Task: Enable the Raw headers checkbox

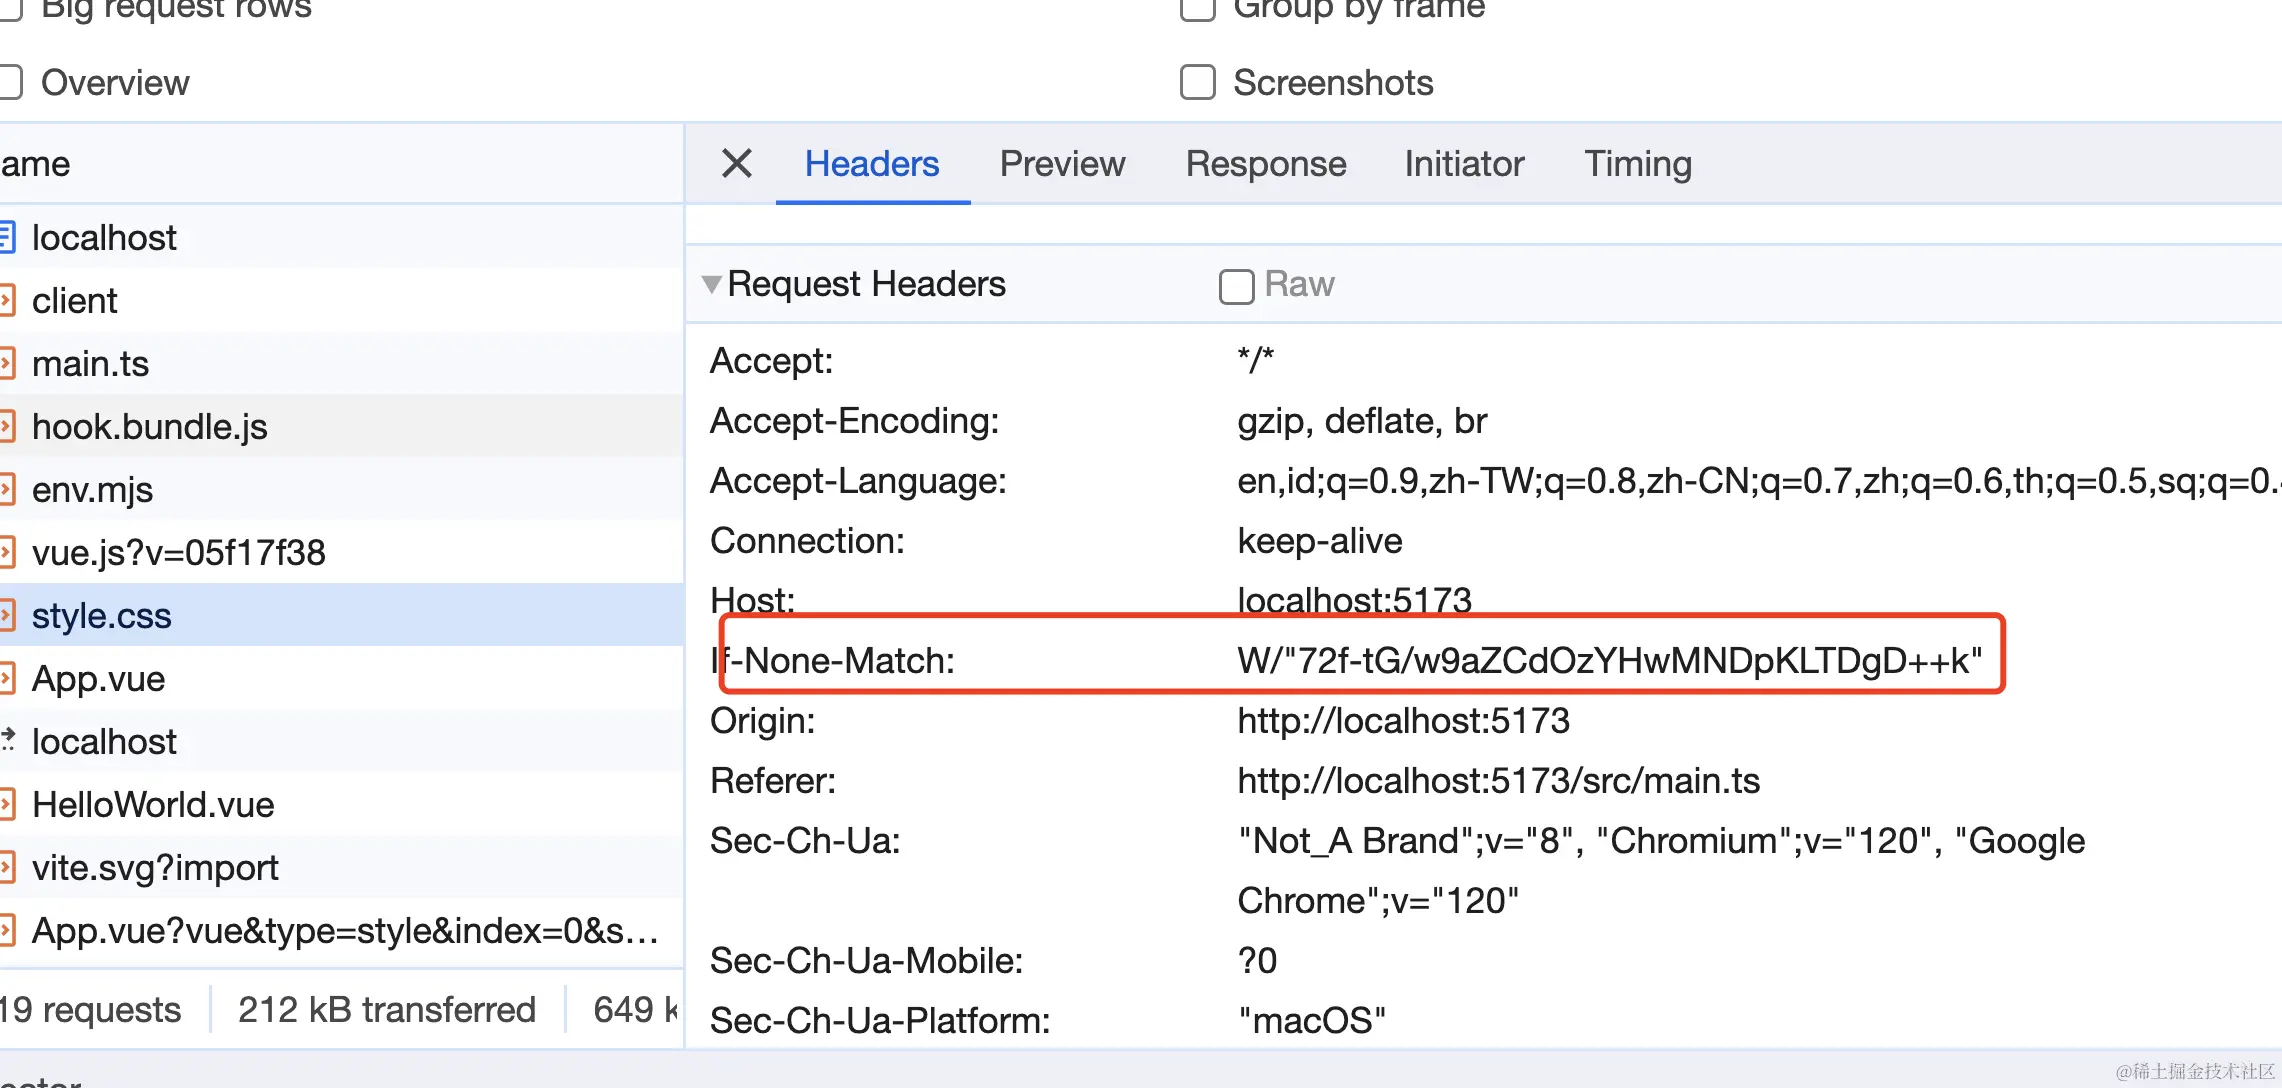Action: click(1236, 286)
